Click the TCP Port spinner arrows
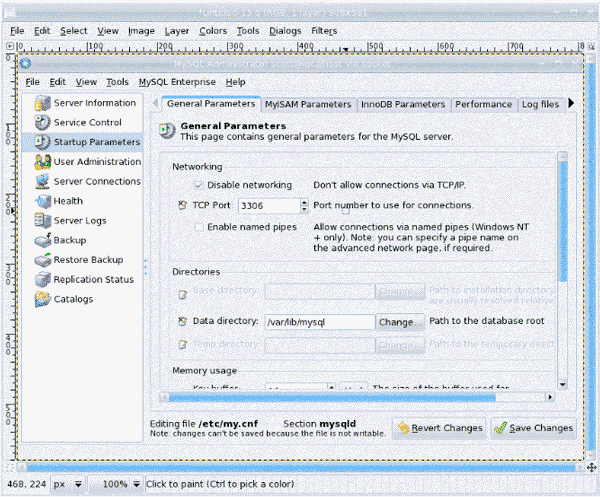This screenshot has width=600, height=497. click(304, 206)
